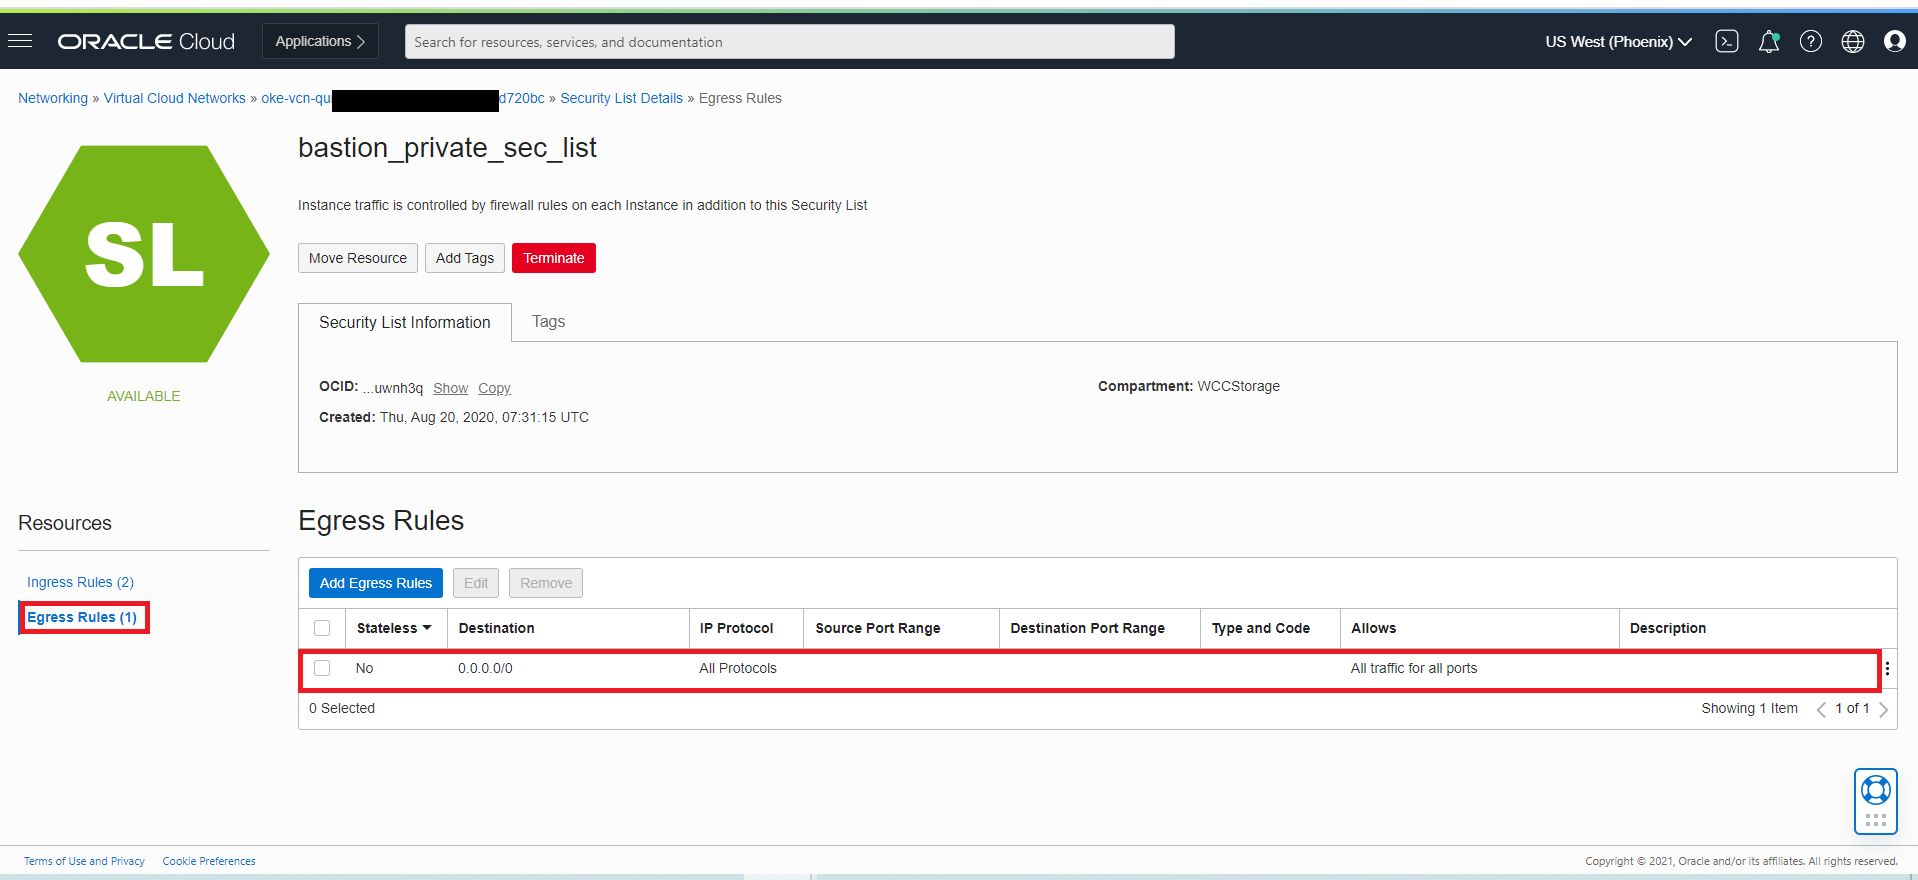The height and width of the screenshot is (880, 1918).
Task: Click the IP Protocol column header
Action: point(736,628)
